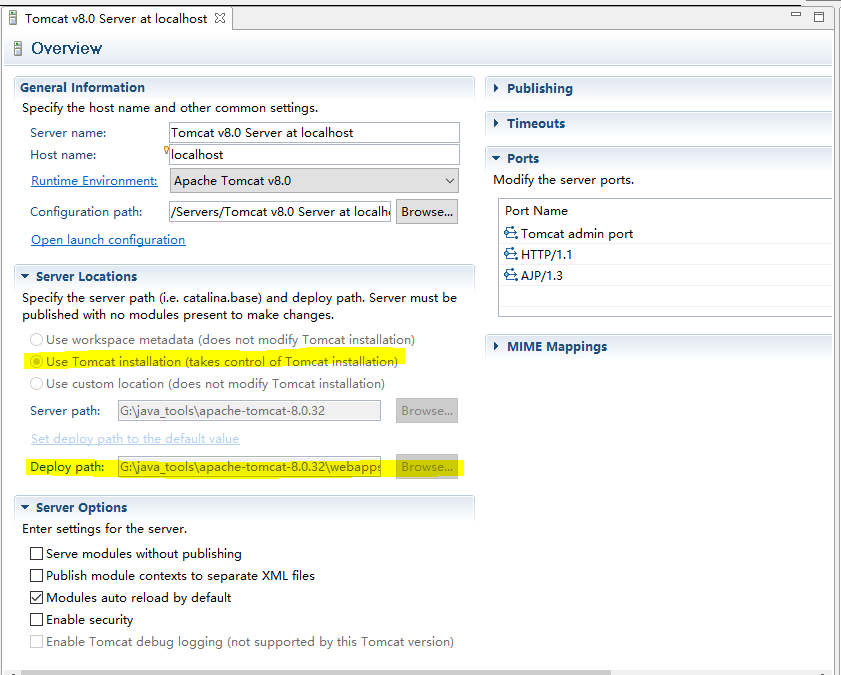Click the horizontal scrollbar at the bottom
The height and width of the screenshot is (675, 841).
point(315,672)
